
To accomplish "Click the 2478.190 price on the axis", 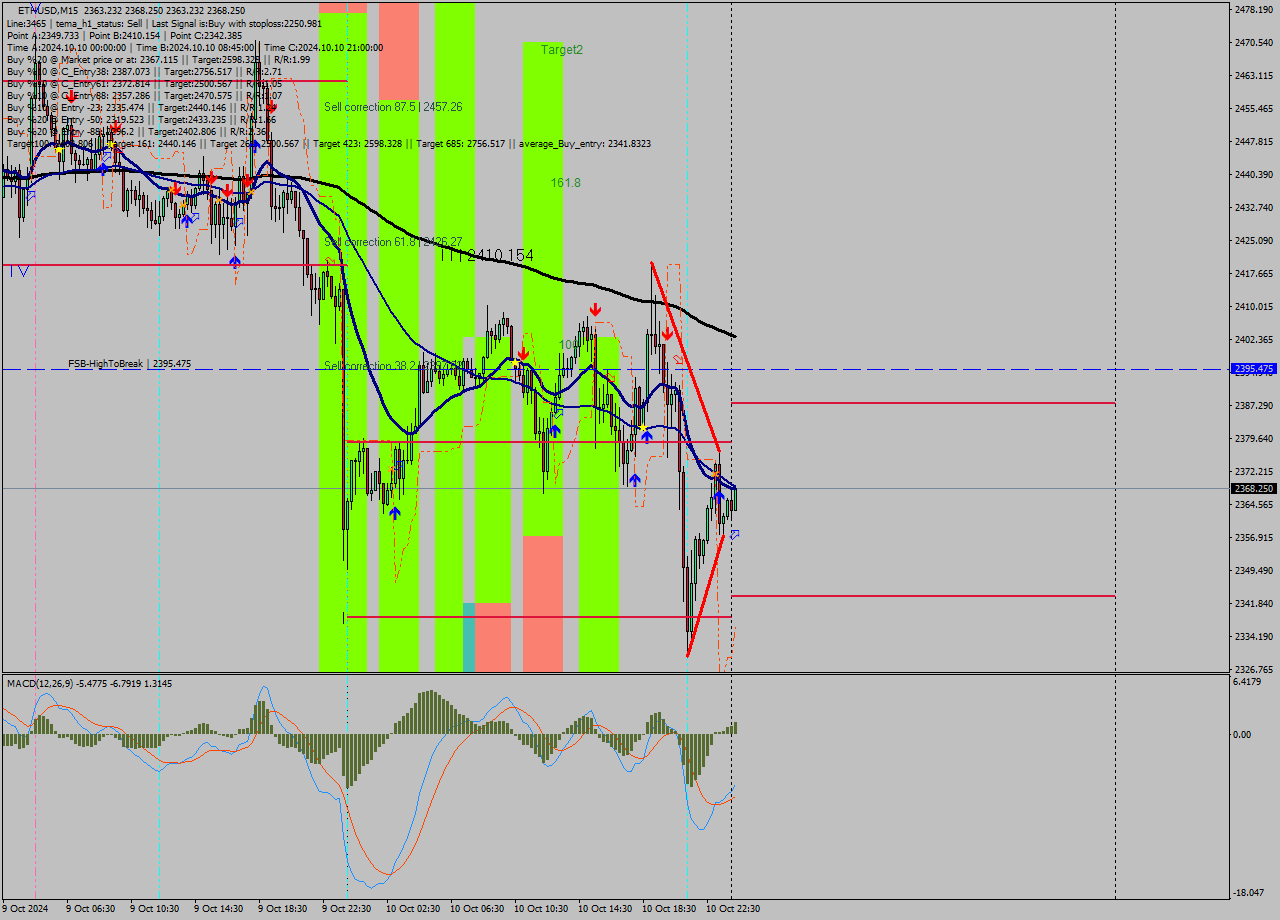I will tap(1253, 9).
